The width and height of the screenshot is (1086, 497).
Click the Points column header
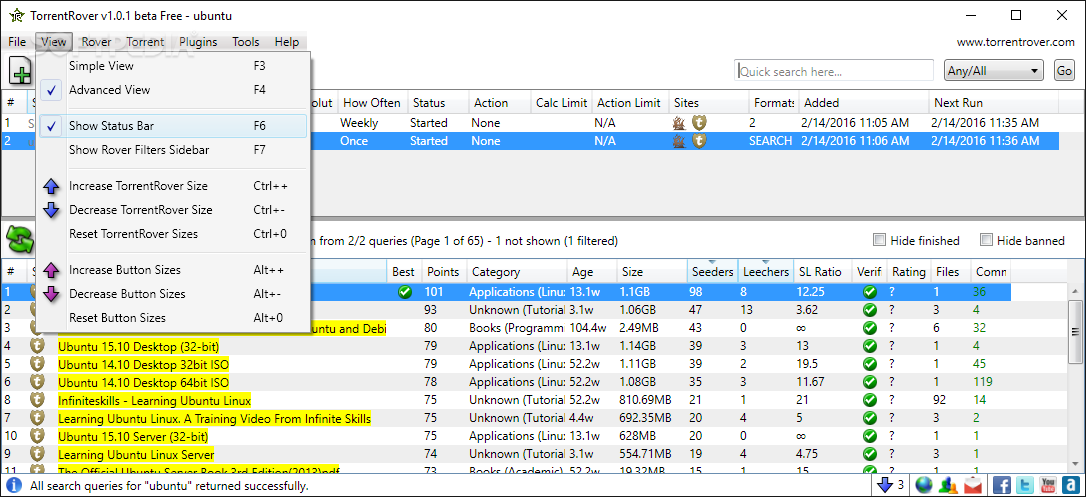tap(444, 272)
